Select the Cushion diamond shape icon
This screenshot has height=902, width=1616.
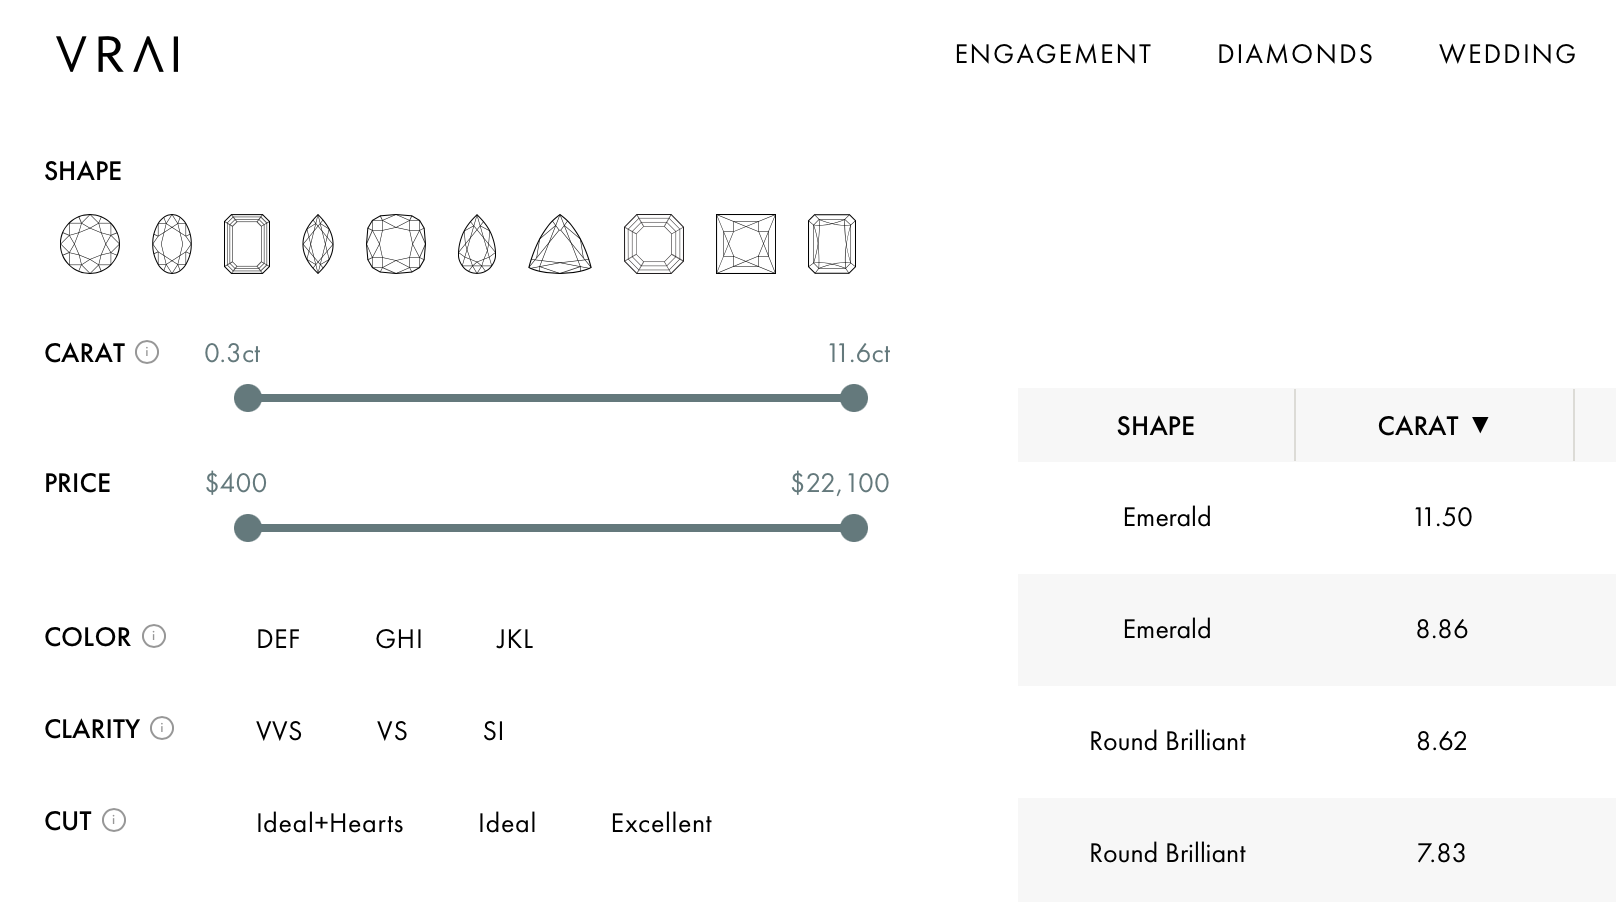pyautogui.click(x=396, y=244)
